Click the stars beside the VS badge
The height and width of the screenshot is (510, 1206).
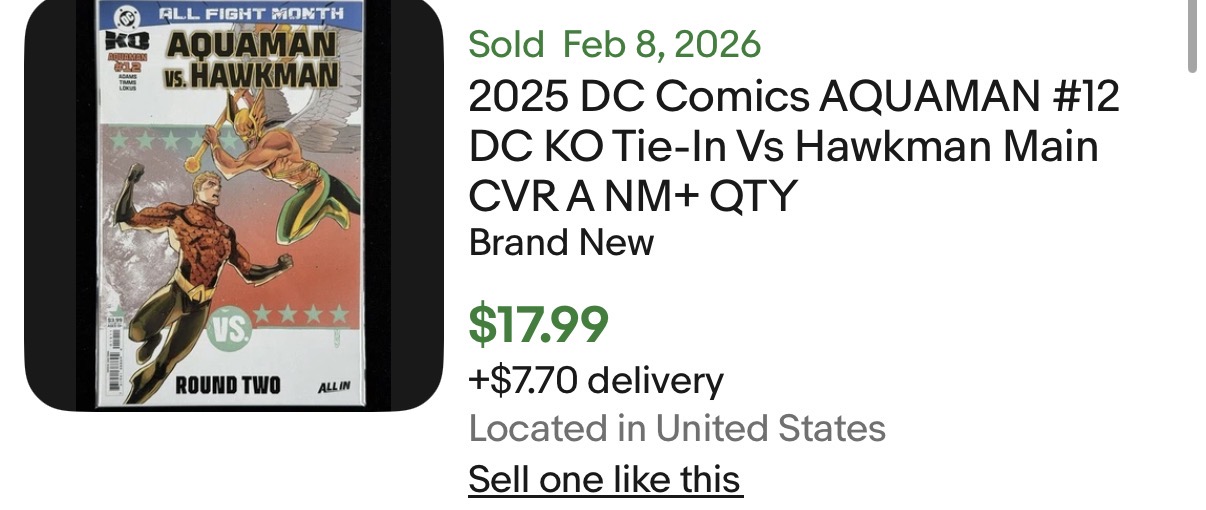[x=301, y=316]
